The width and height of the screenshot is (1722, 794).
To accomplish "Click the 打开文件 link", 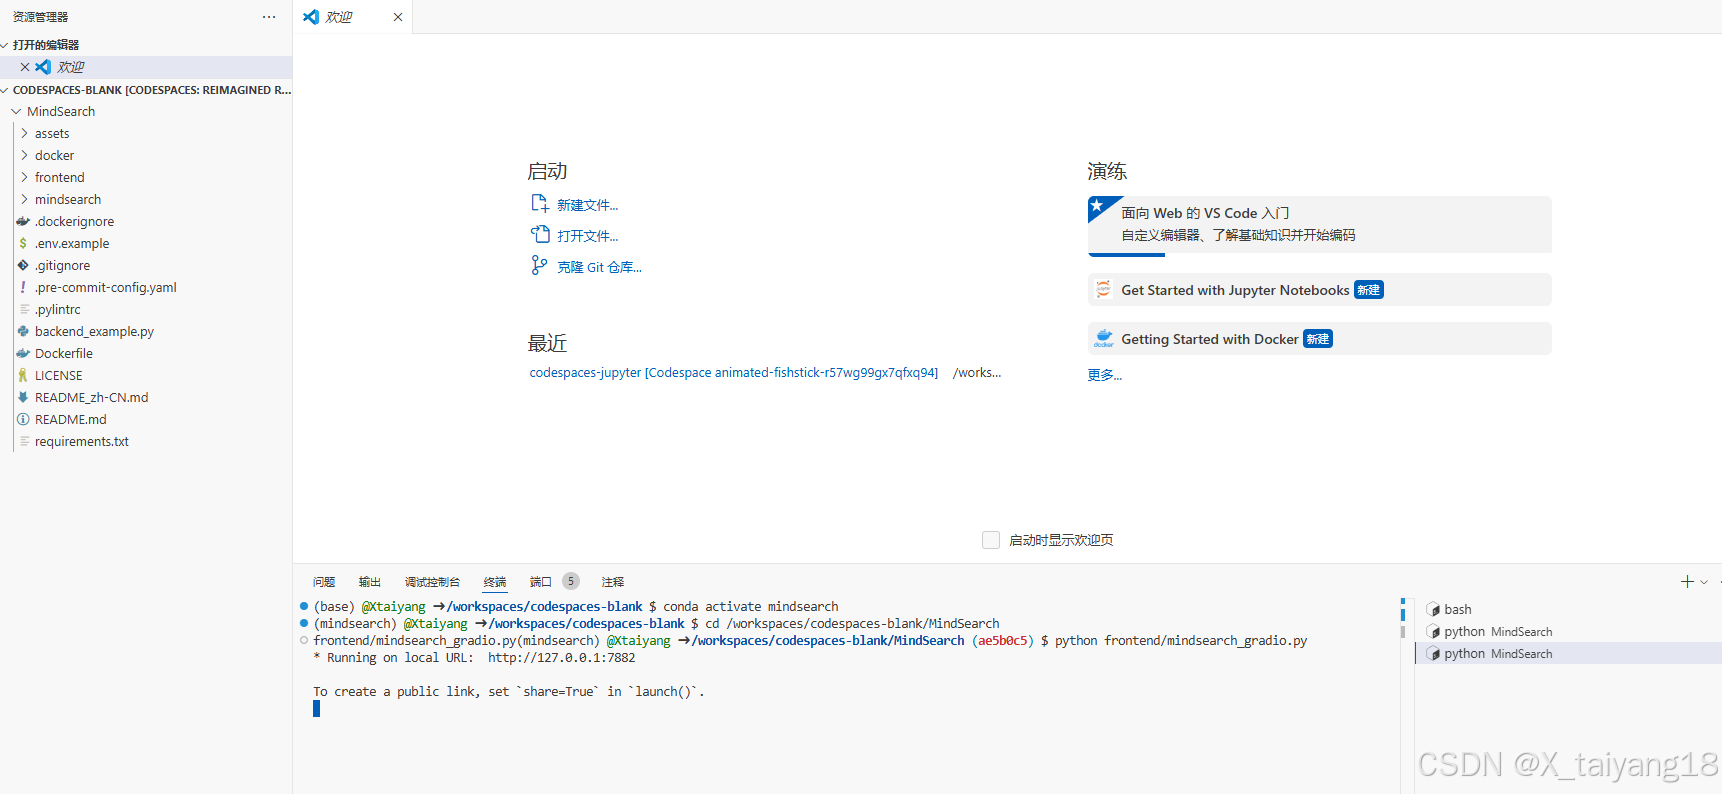I will coord(588,236).
